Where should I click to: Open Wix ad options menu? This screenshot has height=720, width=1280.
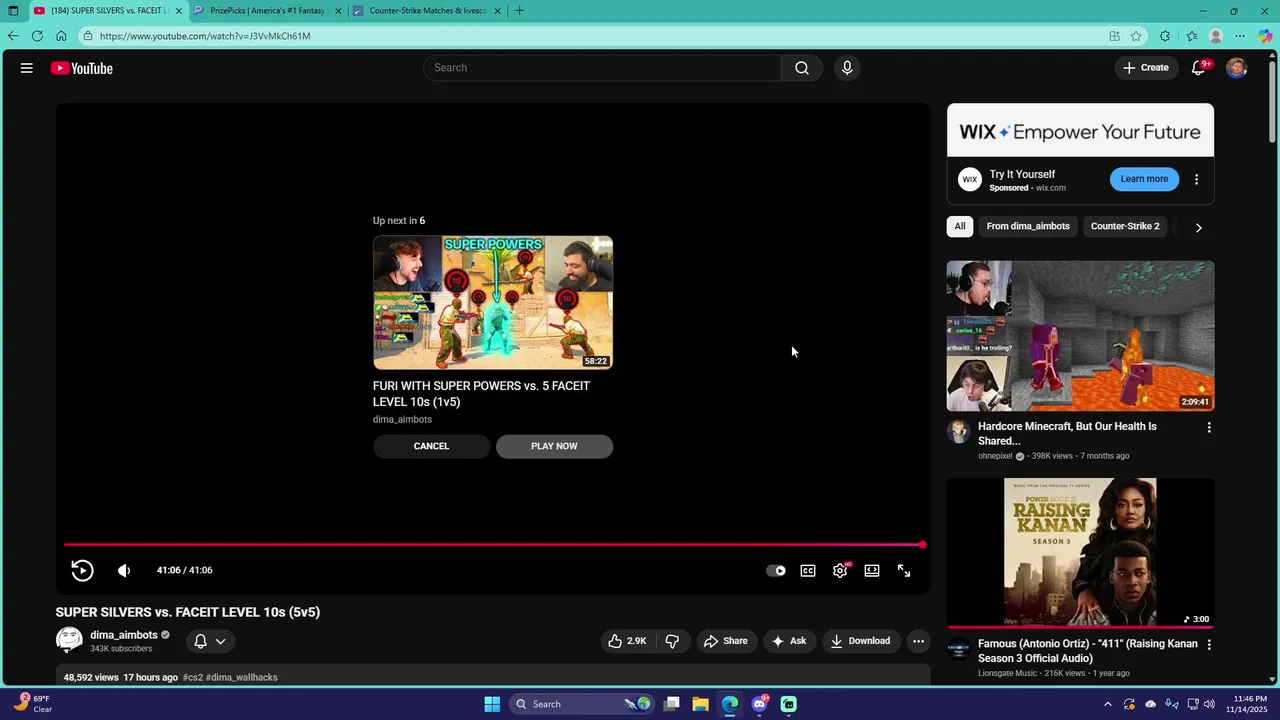1196,180
